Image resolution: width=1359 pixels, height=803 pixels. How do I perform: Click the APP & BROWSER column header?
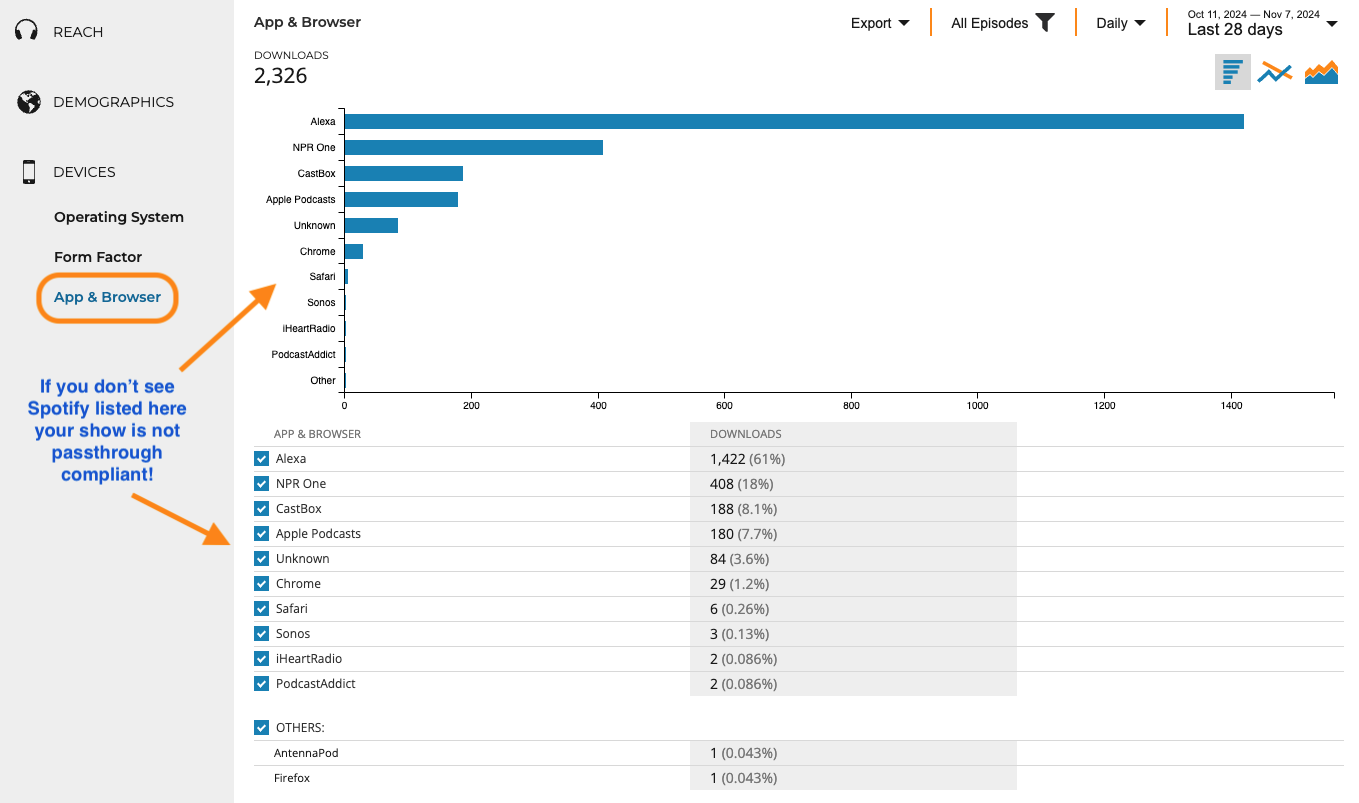click(317, 434)
